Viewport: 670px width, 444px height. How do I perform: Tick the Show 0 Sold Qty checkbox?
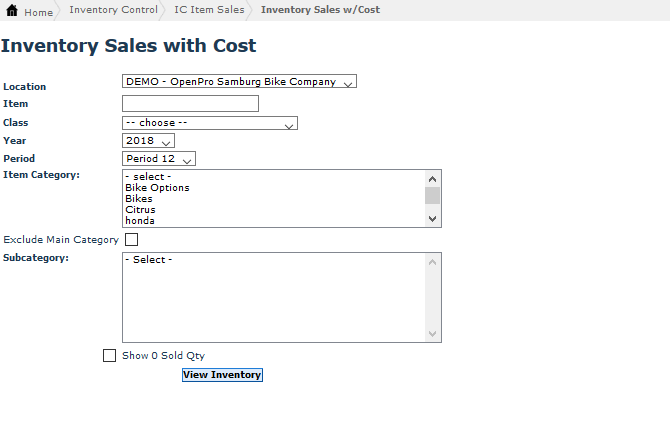110,356
